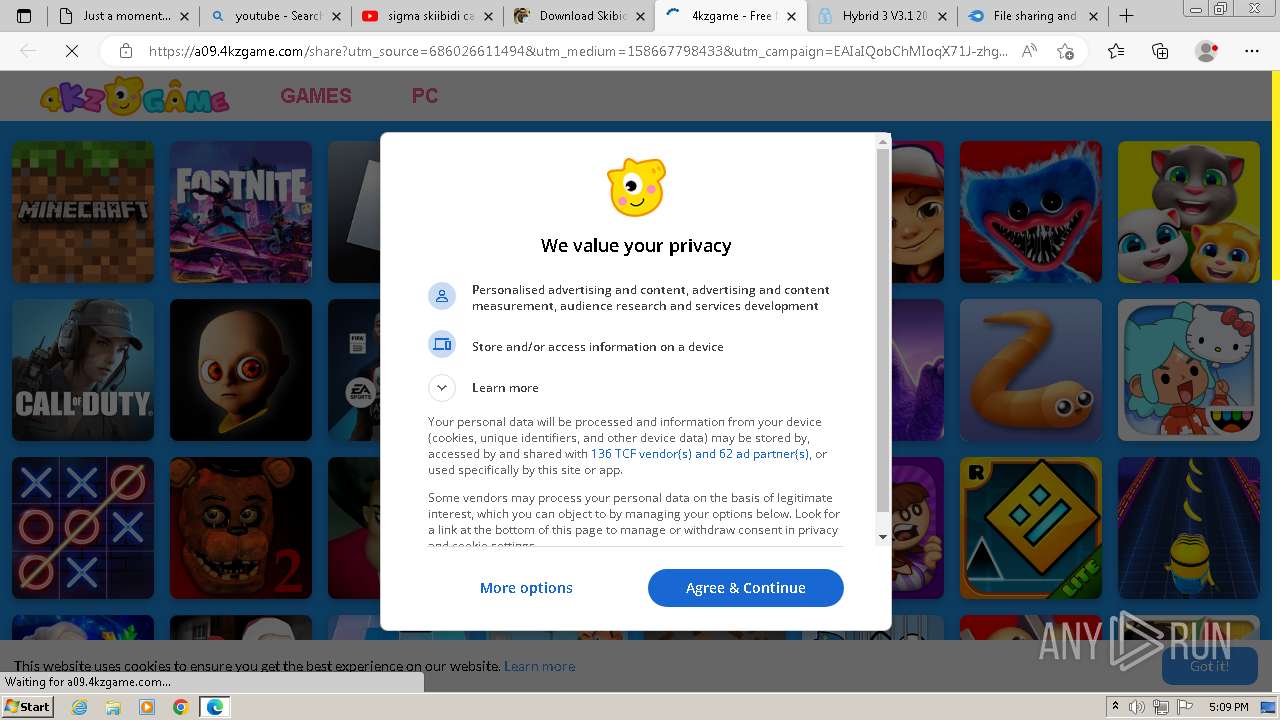Open Edge Settings and more menu
This screenshot has width=1280, height=720.
tap(1252, 51)
